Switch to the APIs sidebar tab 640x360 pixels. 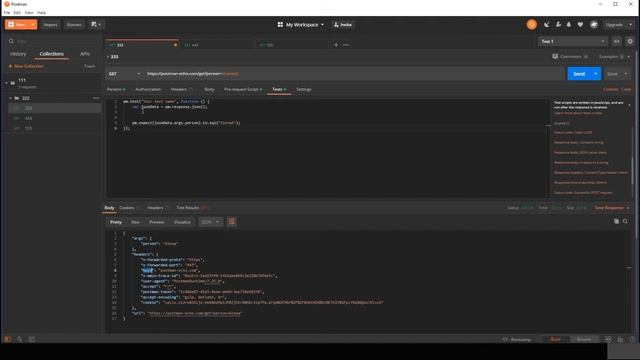point(85,54)
